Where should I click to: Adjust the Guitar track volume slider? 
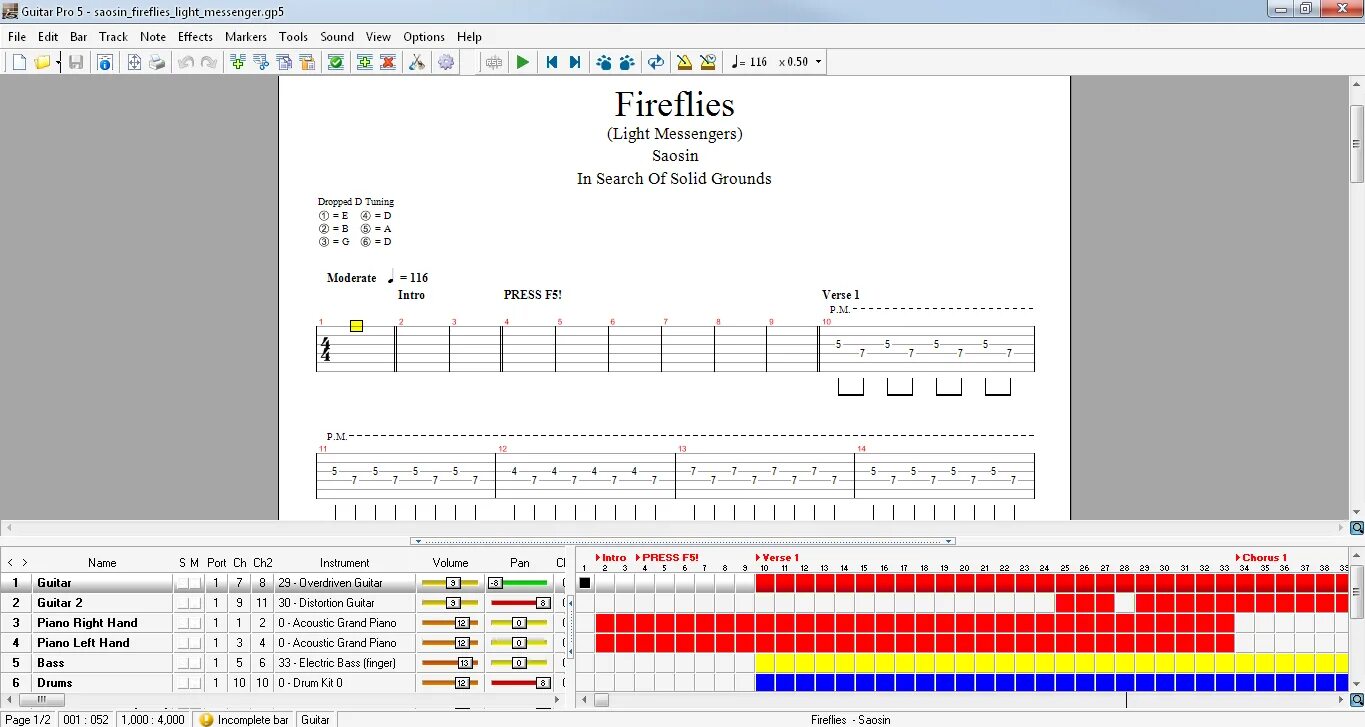pos(450,583)
